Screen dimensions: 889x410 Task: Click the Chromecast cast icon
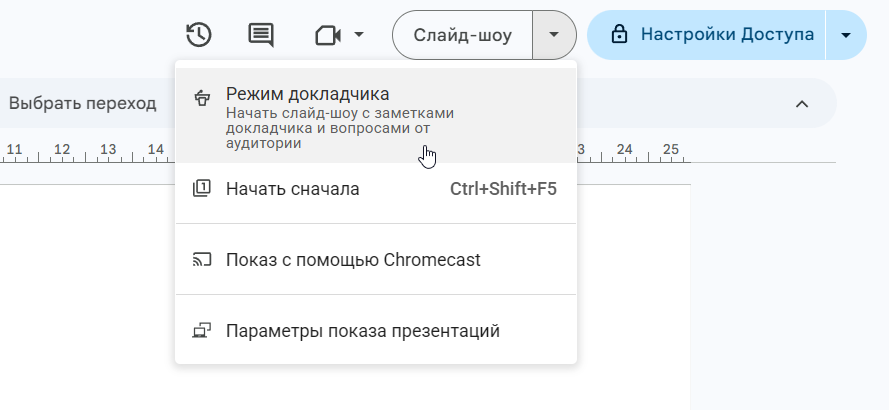(202, 259)
